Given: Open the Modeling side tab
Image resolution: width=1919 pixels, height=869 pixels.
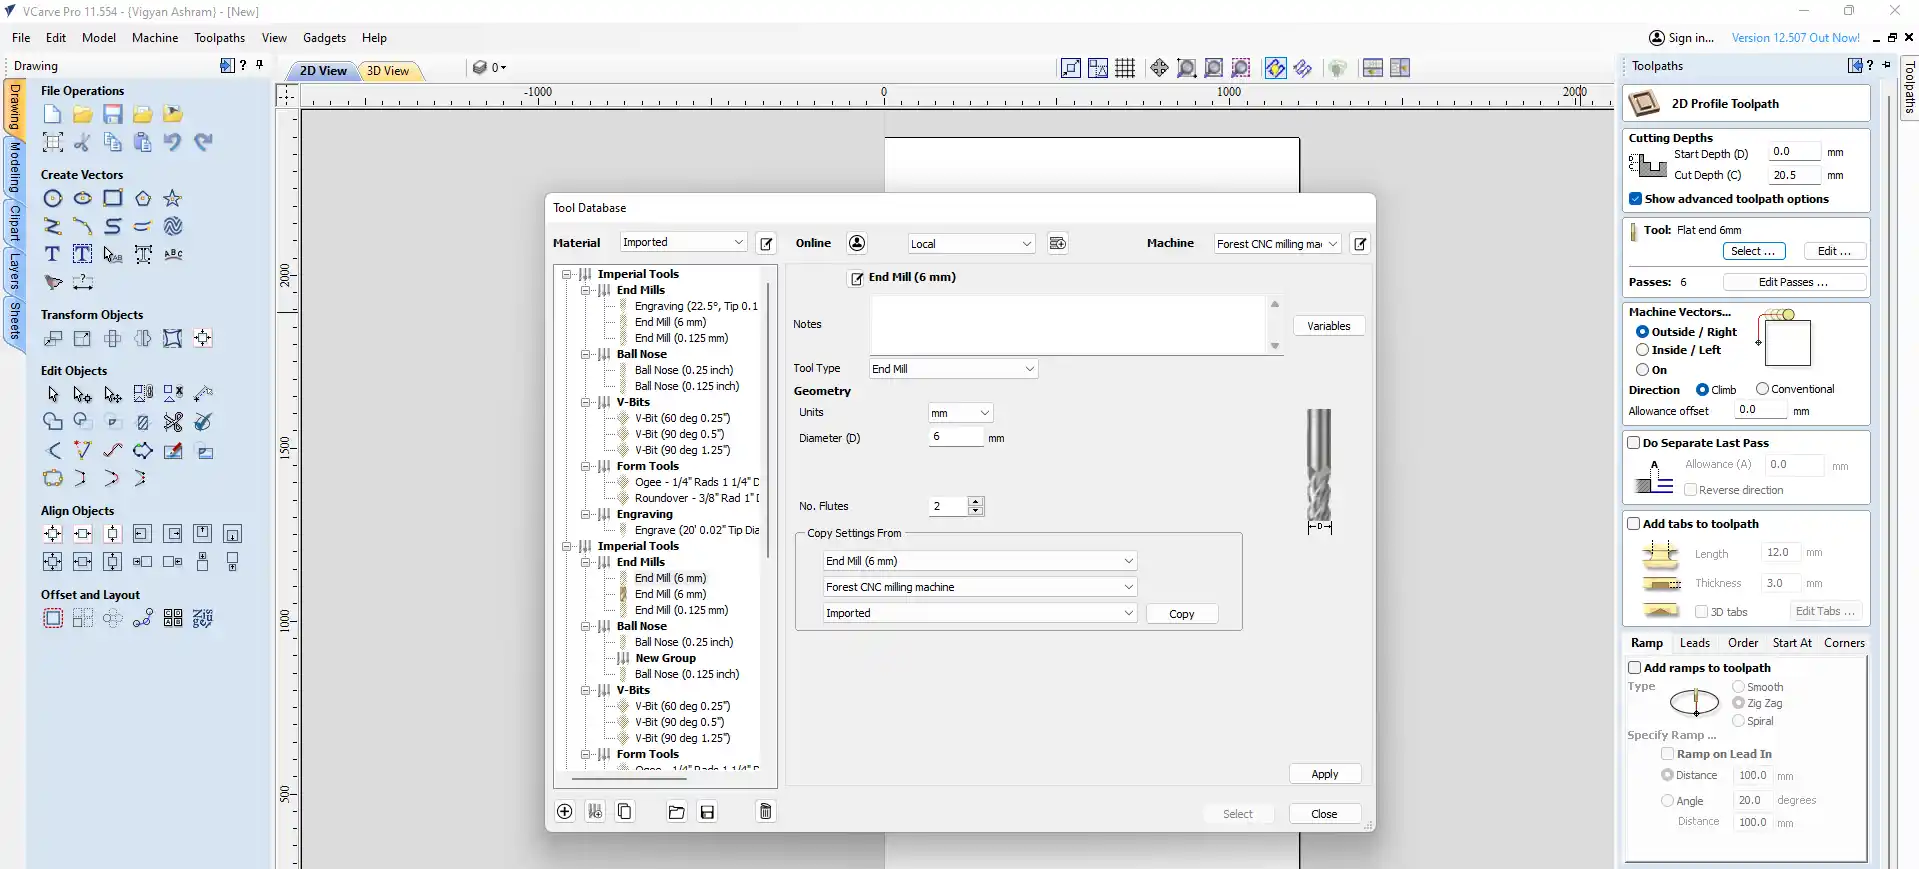Looking at the screenshot, I should [x=15, y=166].
